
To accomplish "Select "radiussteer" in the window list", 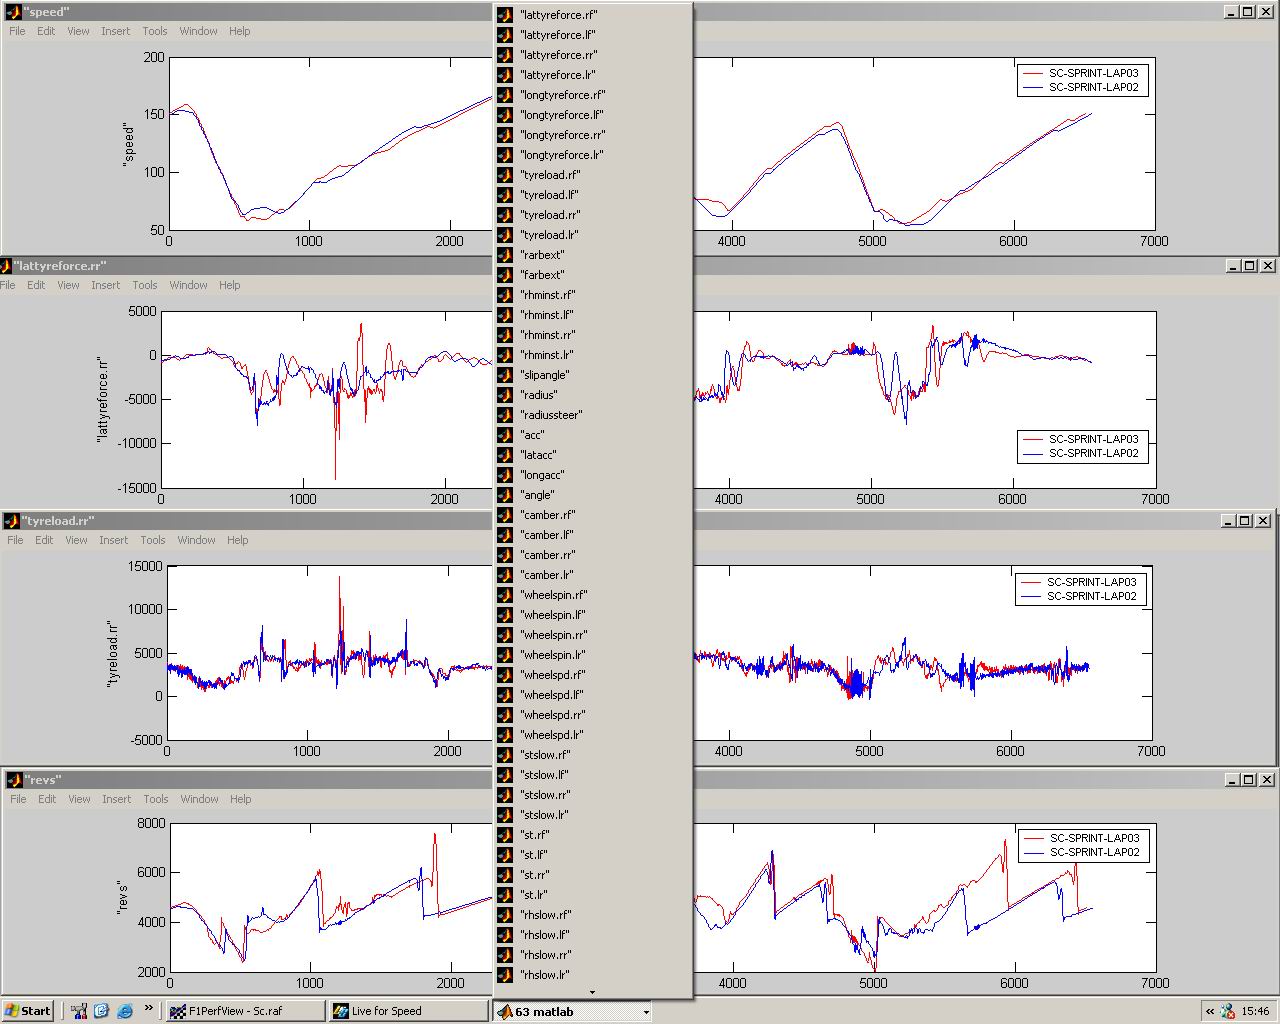I will [x=593, y=415].
